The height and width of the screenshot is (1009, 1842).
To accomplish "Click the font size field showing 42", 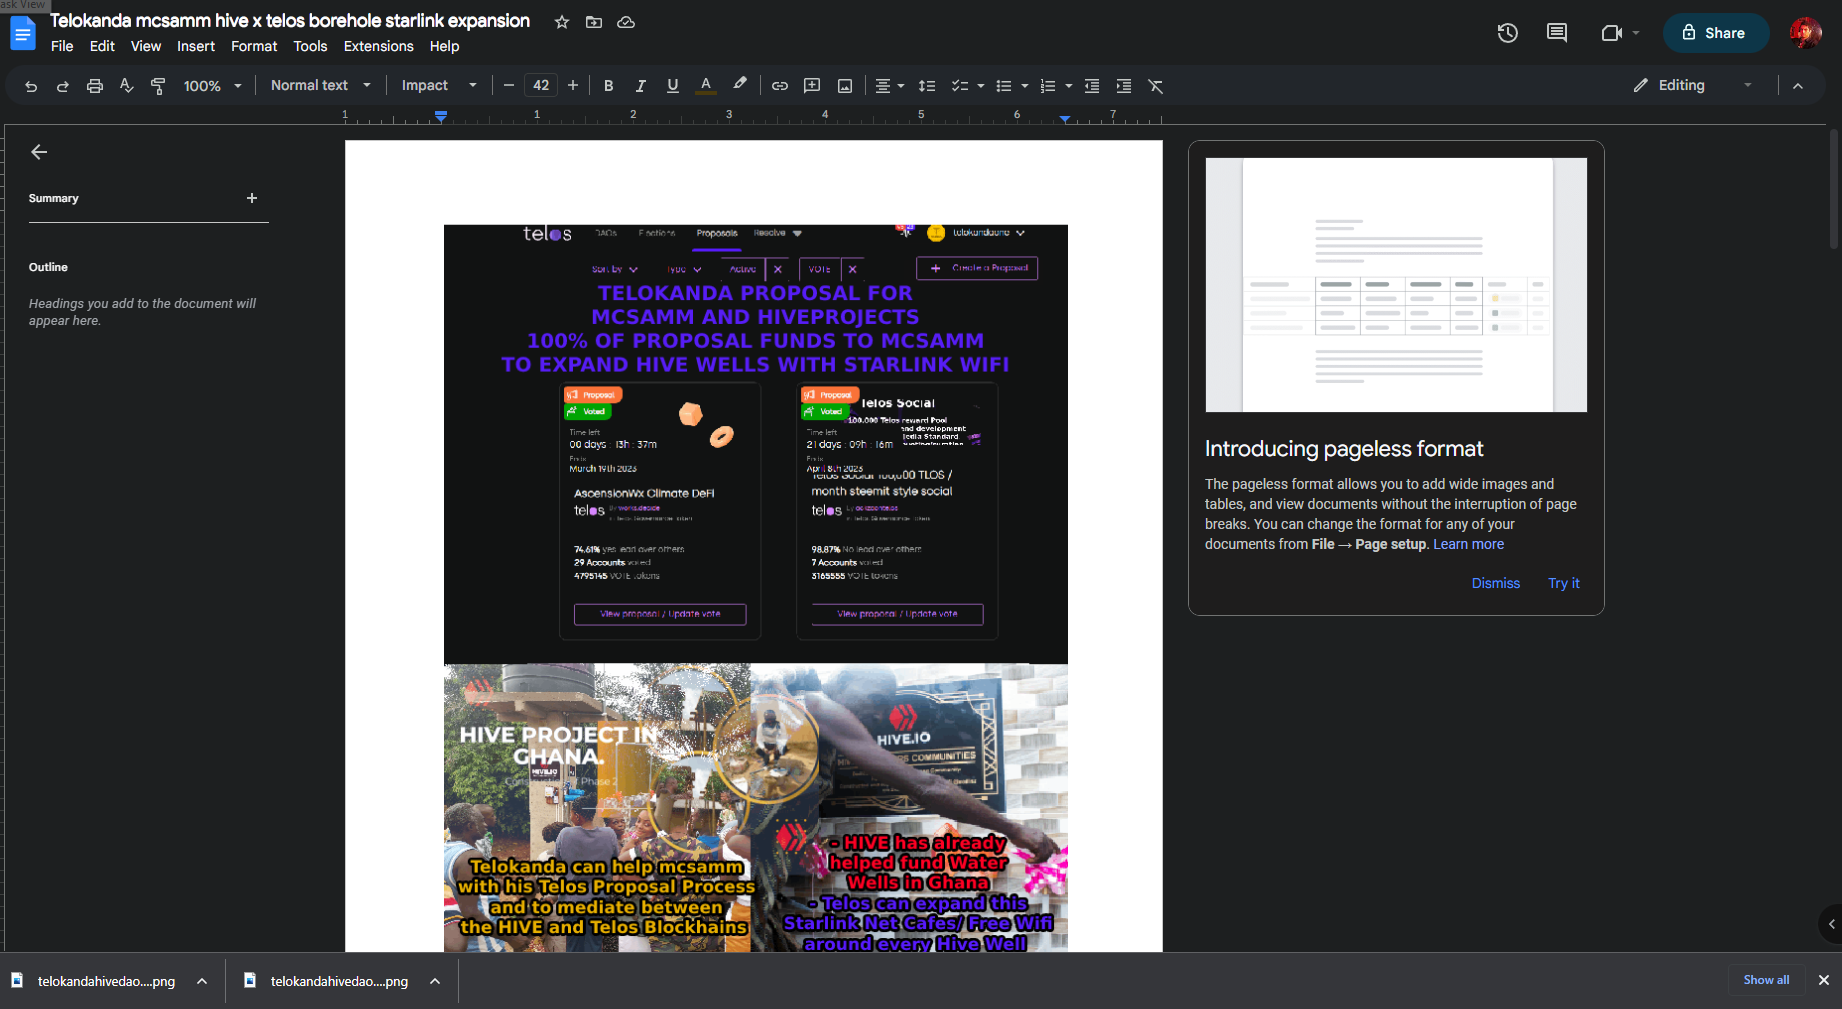I will [541, 86].
